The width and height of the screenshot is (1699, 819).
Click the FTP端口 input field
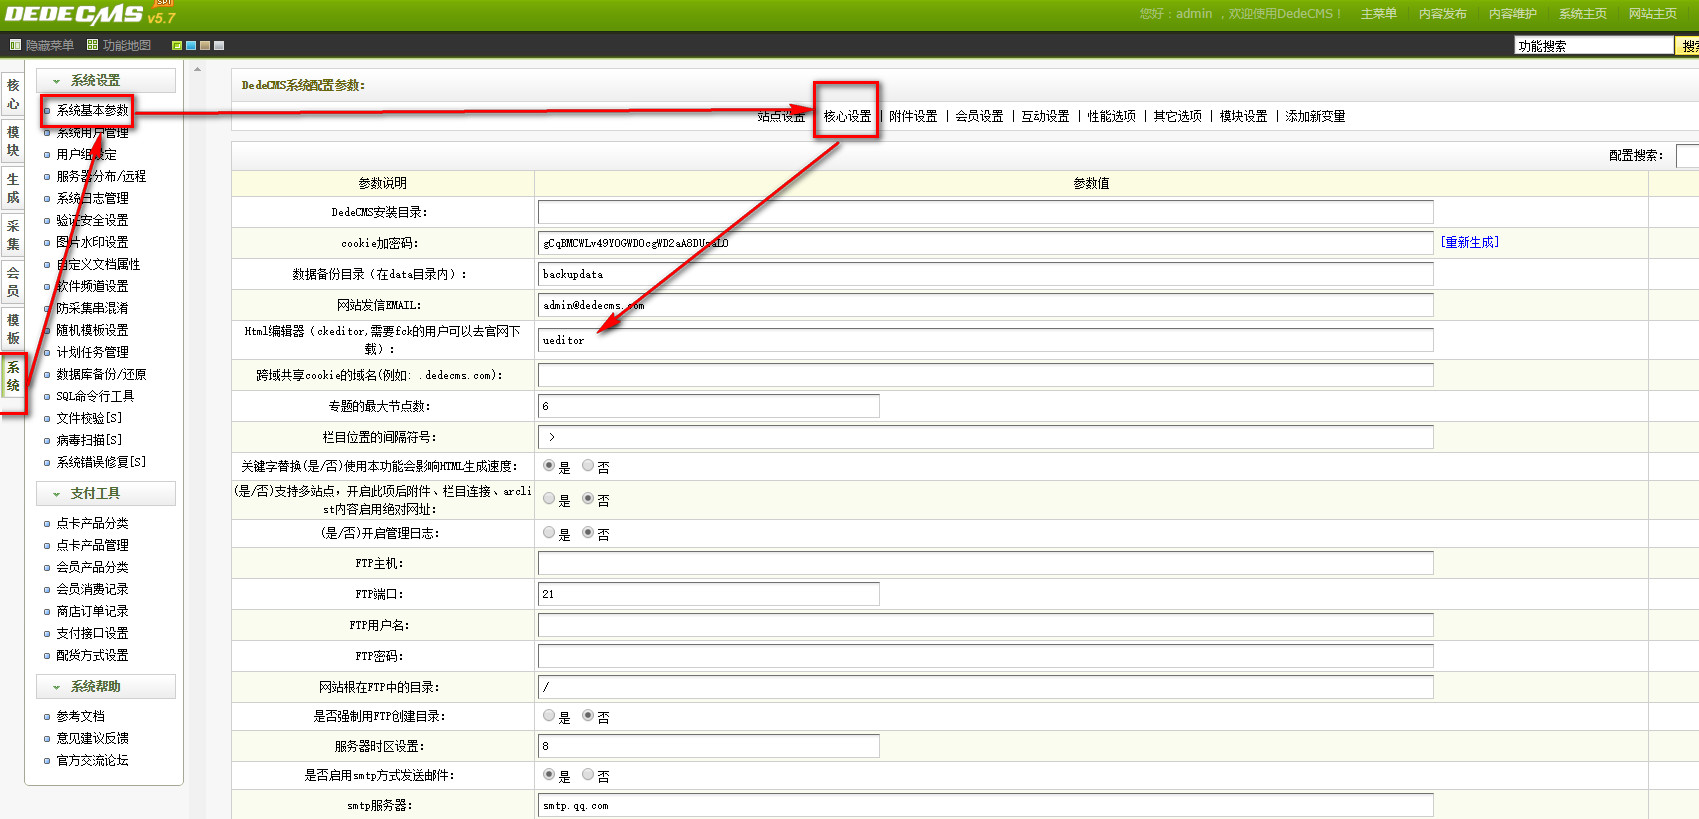point(709,594)
